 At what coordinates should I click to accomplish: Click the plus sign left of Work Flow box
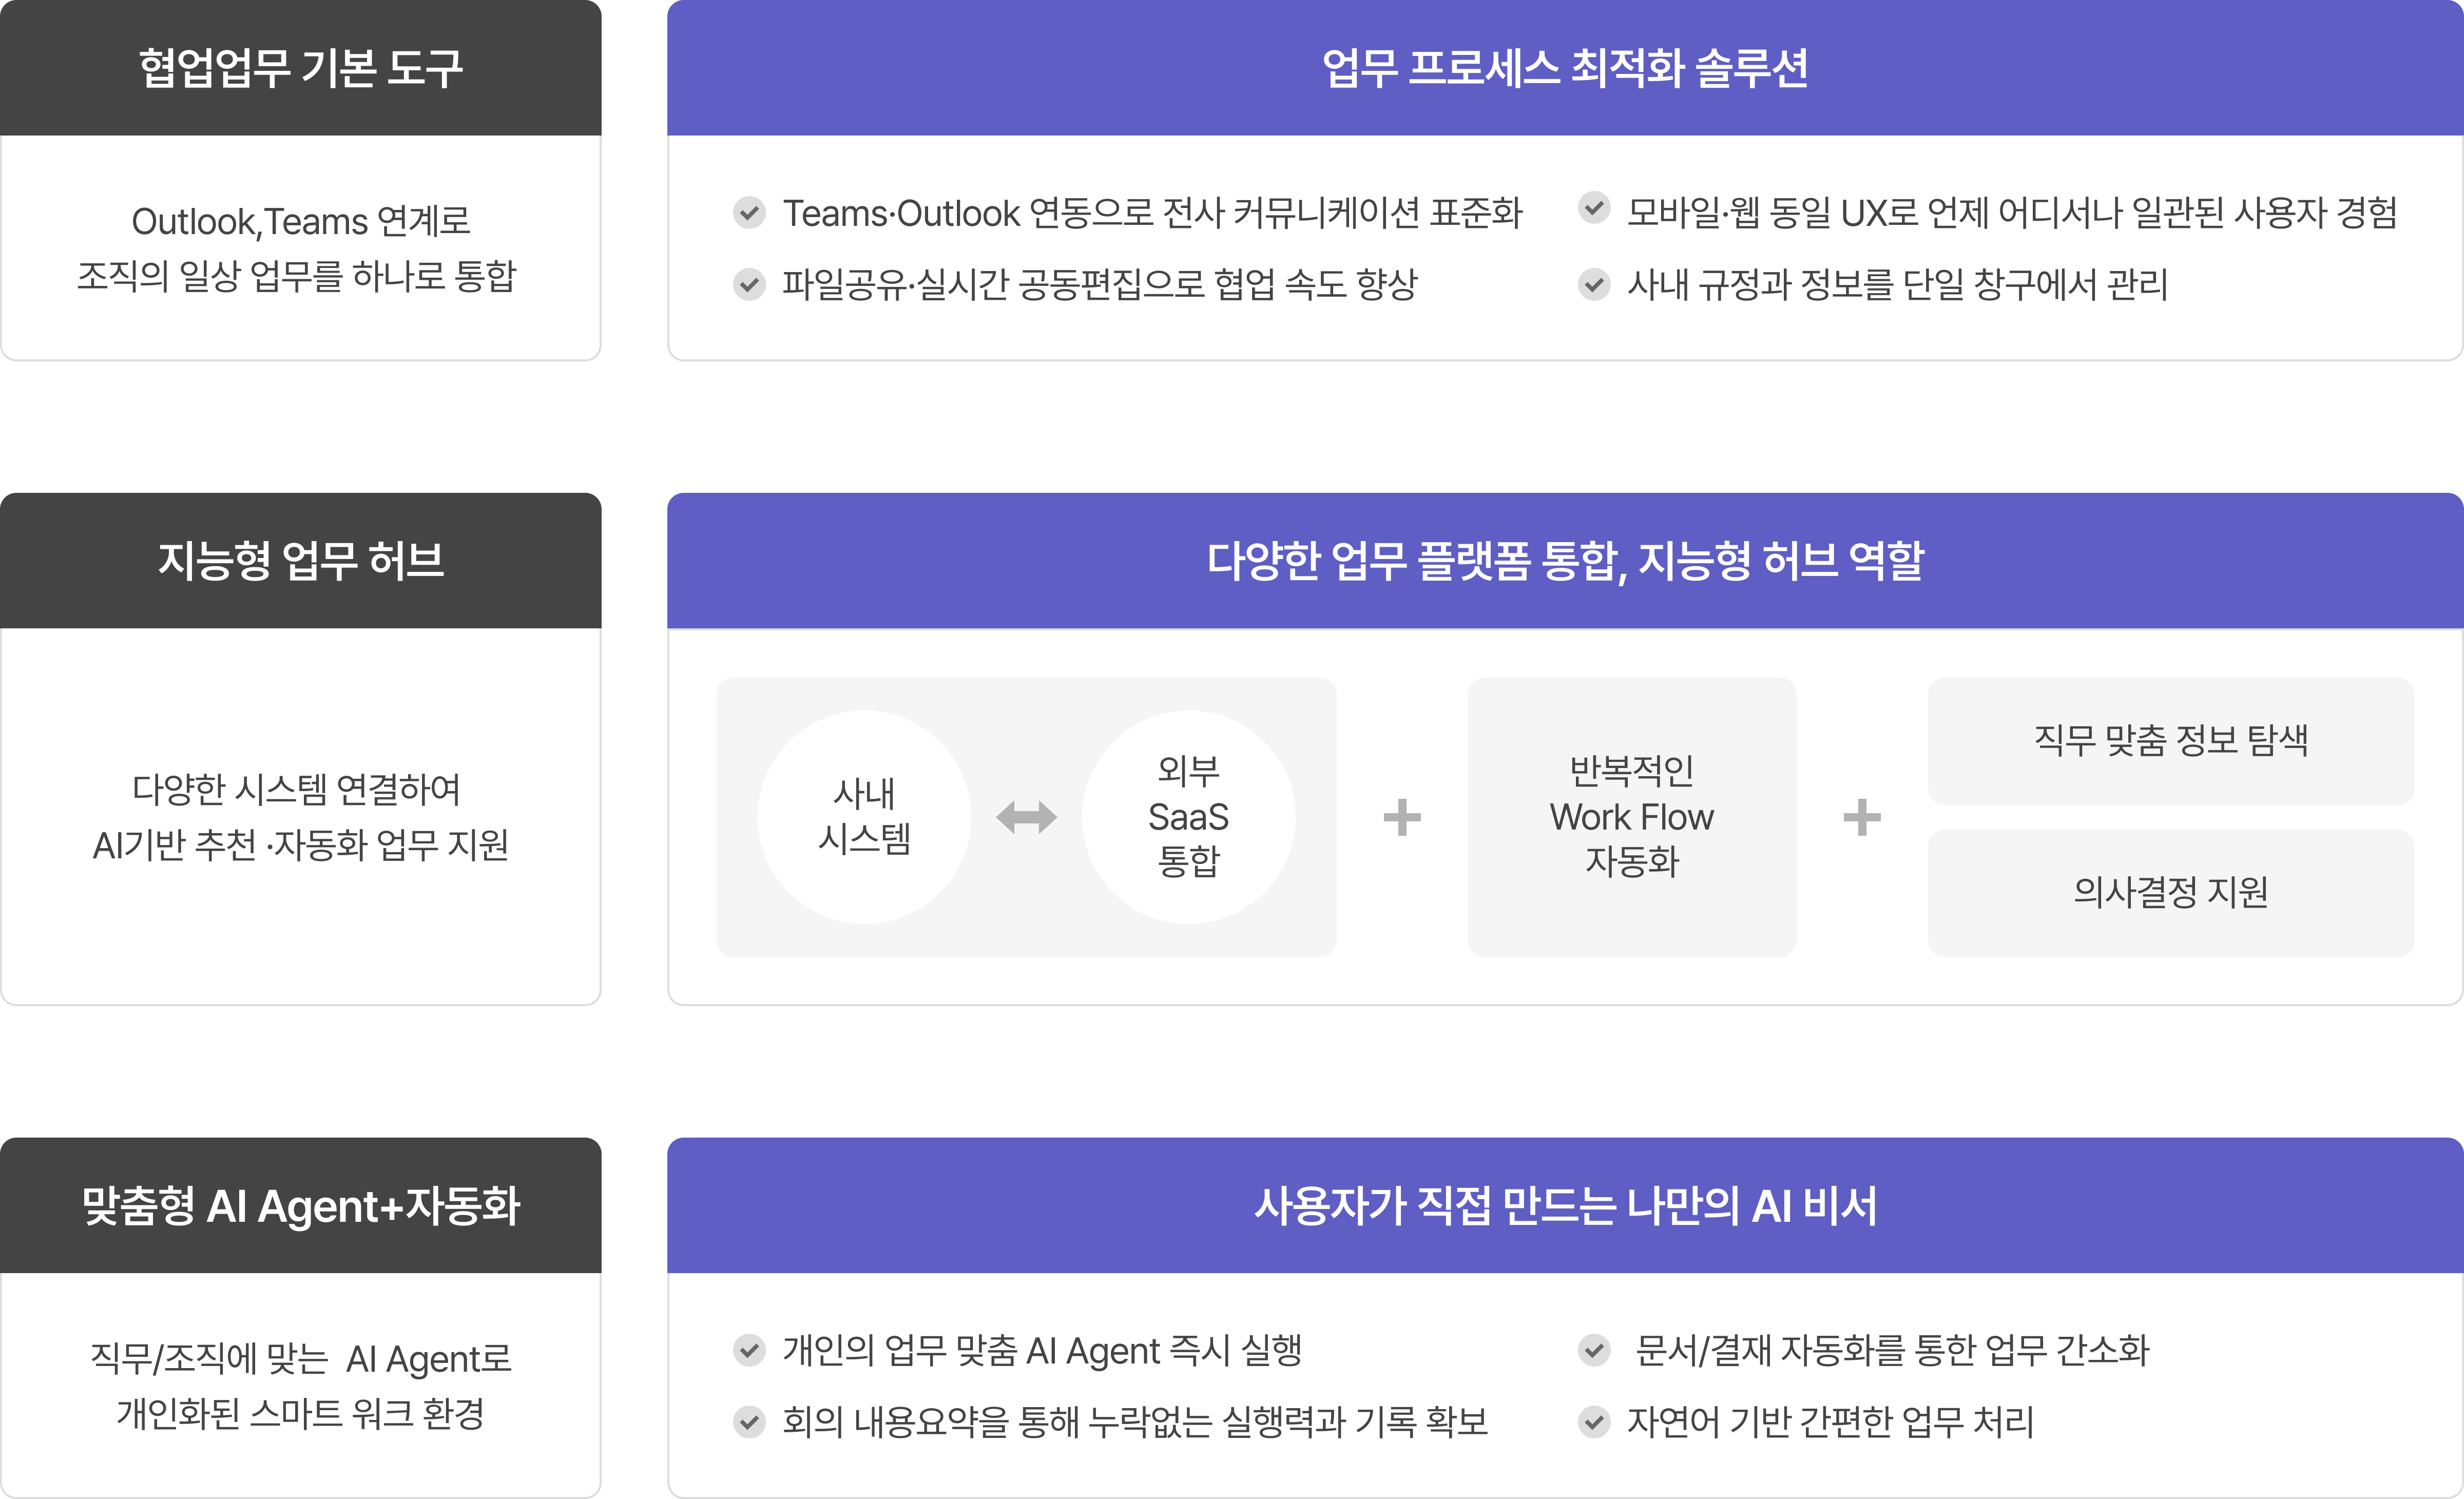(1402, 817)
